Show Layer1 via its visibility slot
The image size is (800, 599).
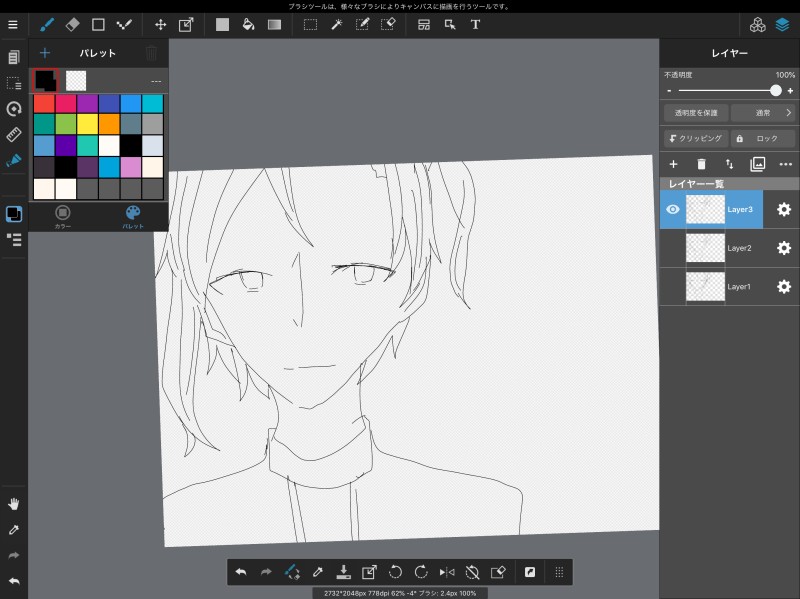[673, 287]
